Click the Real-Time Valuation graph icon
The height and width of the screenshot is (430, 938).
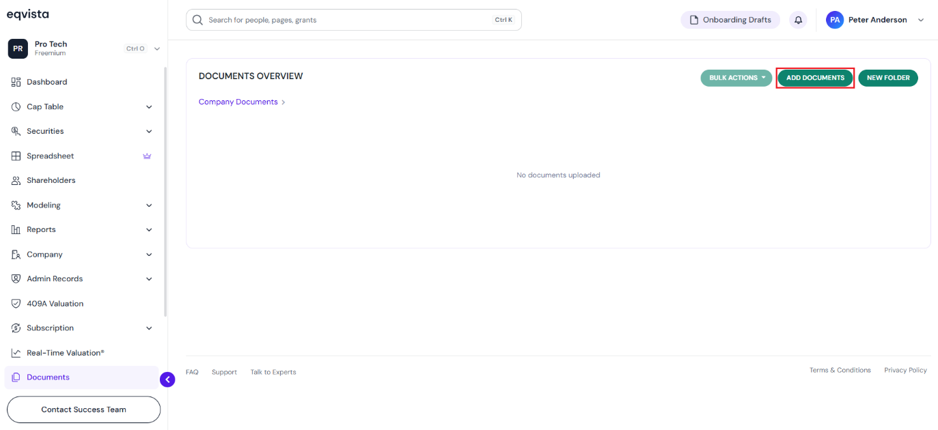[x=16, y=353]
